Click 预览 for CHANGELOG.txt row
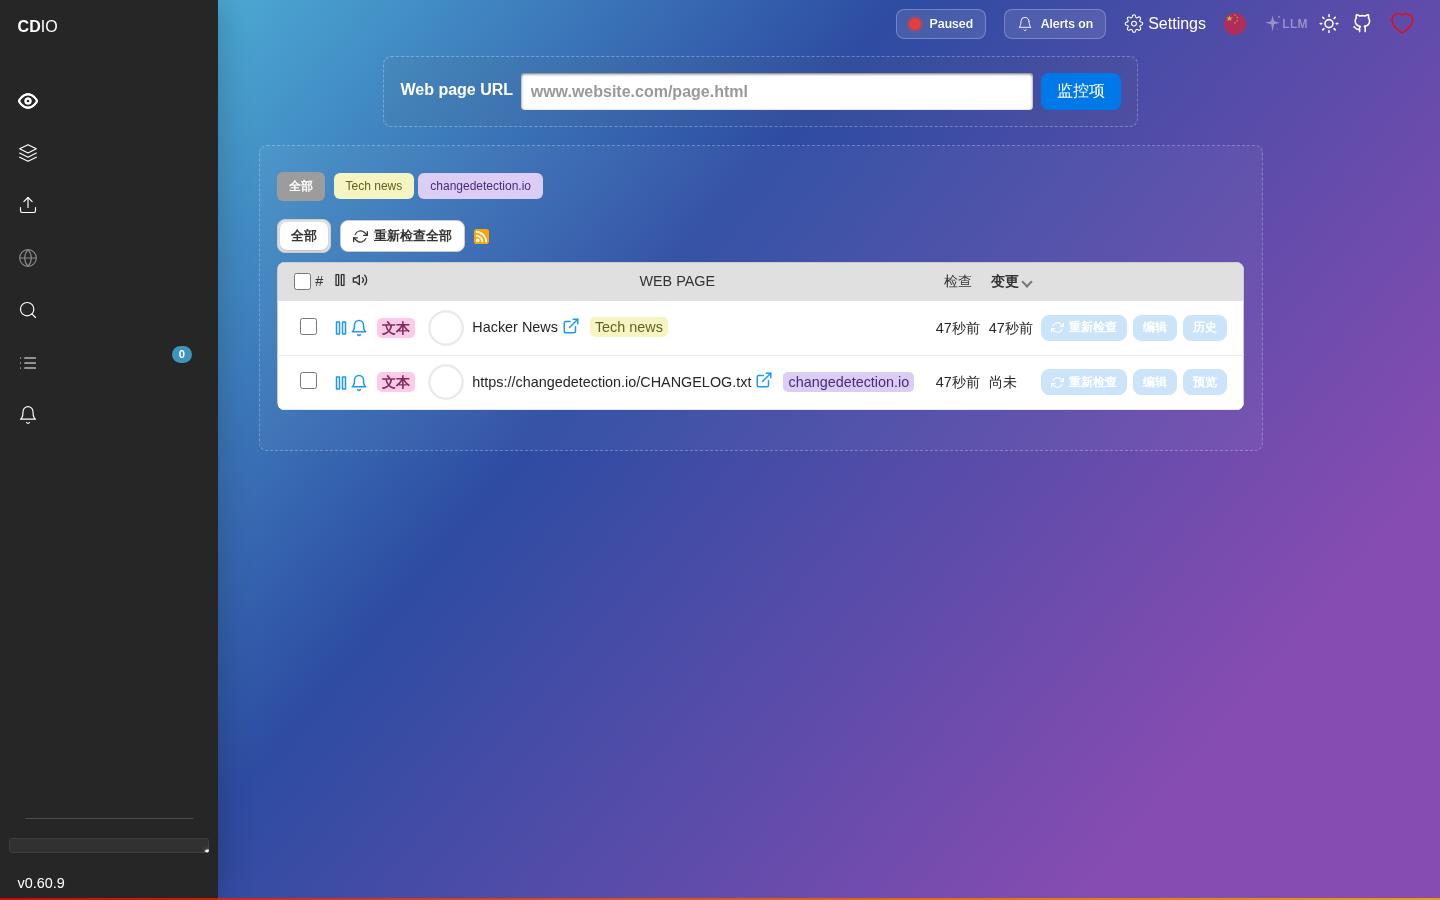The width and height of the screenshot is (1440, 900). coord(1205,382)
